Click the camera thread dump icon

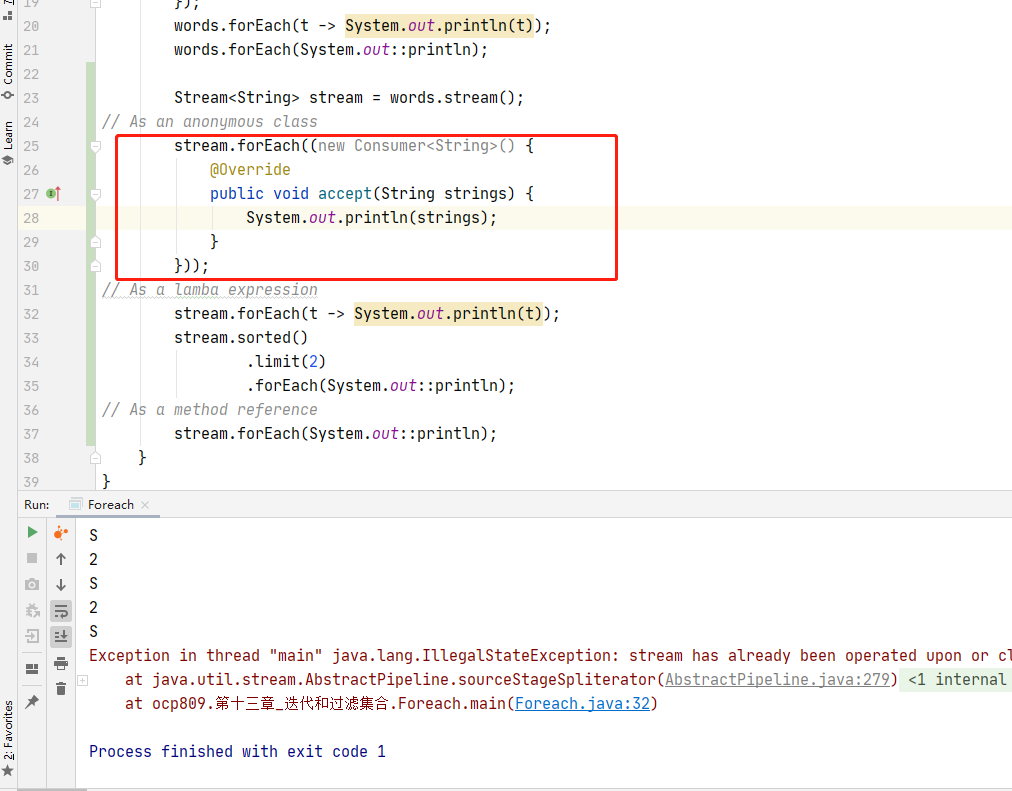(32, 584)
